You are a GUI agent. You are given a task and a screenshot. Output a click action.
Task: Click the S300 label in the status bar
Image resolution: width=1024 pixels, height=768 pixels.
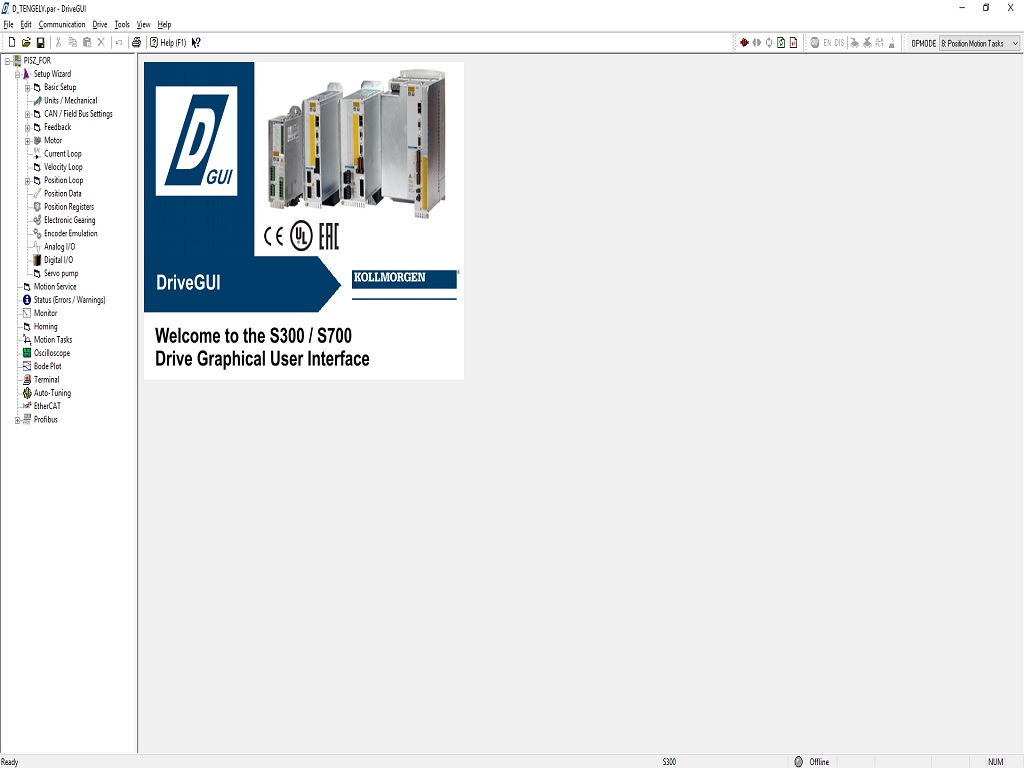point(669,761)
